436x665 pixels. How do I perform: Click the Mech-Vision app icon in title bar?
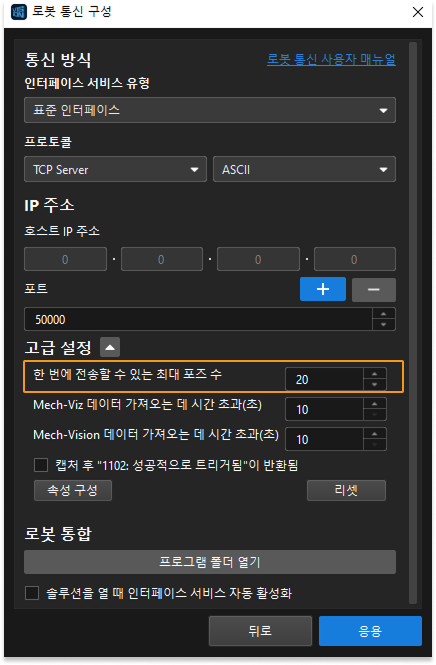point(18,12)
